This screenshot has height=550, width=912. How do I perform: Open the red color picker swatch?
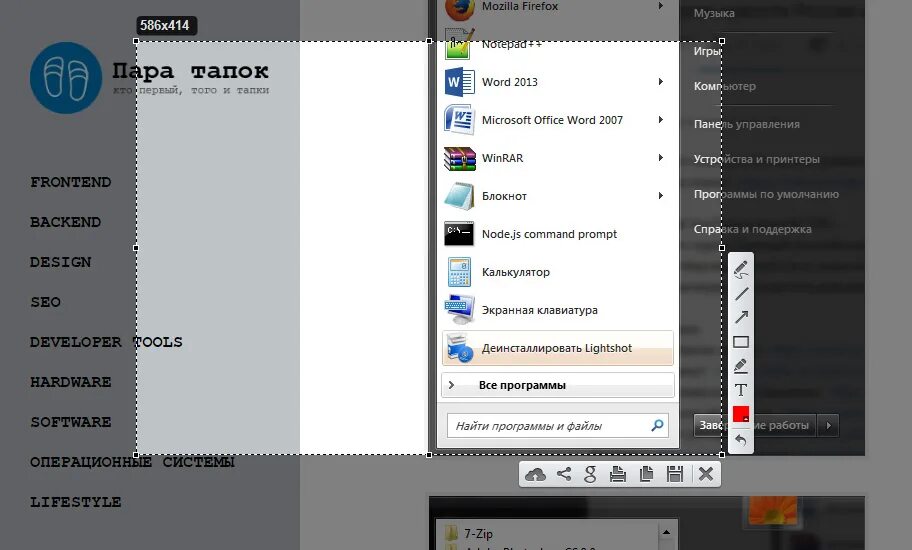click(741, 414)
